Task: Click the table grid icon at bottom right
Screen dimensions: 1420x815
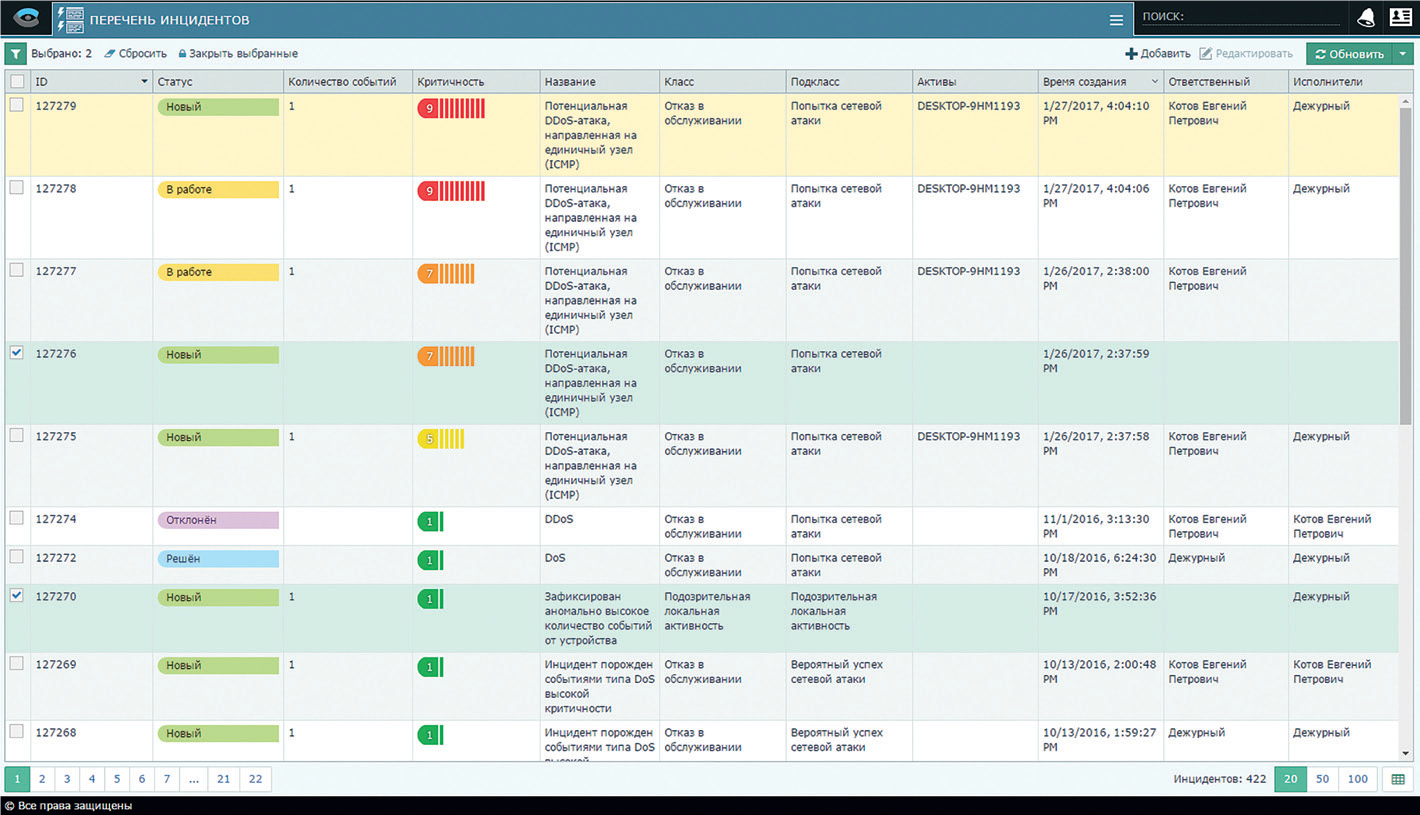Action: (x=1398, y=780)
